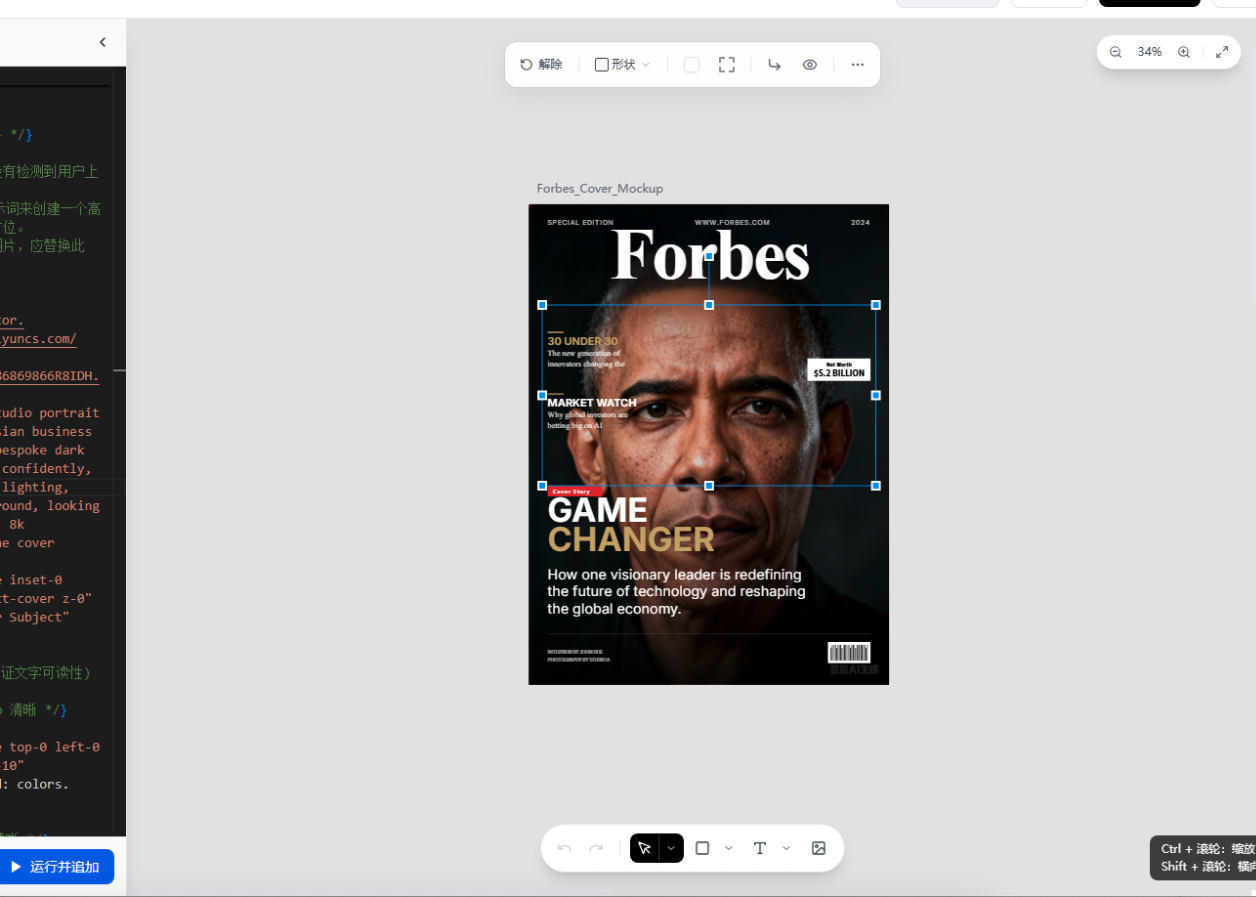Click the WWW.FORBES.COM text on cover
Screen dimensions: 1256x897
point(732,222)
